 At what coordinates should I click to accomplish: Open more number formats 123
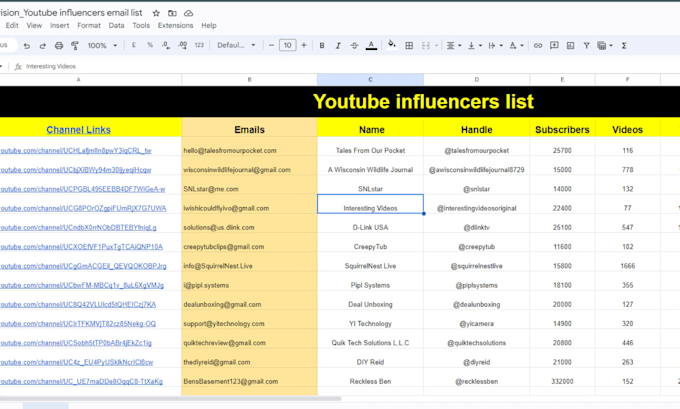pos(199,45)
